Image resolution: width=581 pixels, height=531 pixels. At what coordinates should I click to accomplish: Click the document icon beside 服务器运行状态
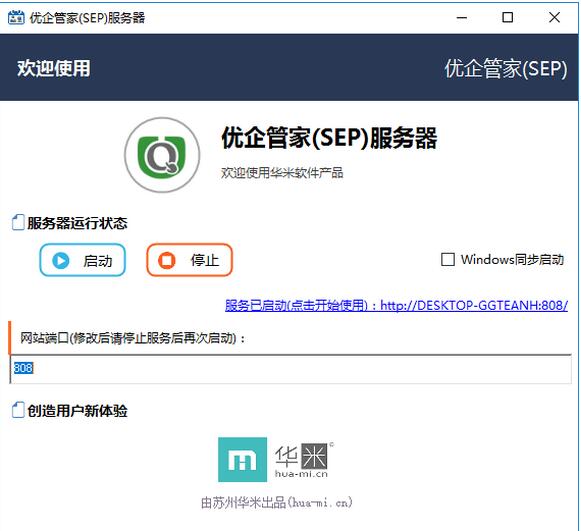(18, 223)
